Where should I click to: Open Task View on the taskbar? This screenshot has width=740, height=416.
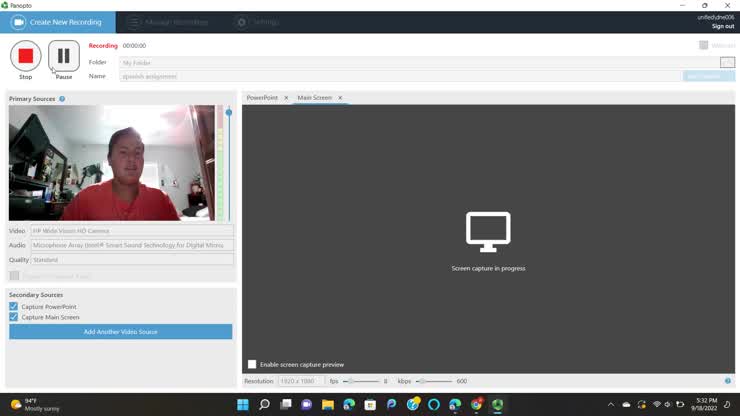point(286,405)
